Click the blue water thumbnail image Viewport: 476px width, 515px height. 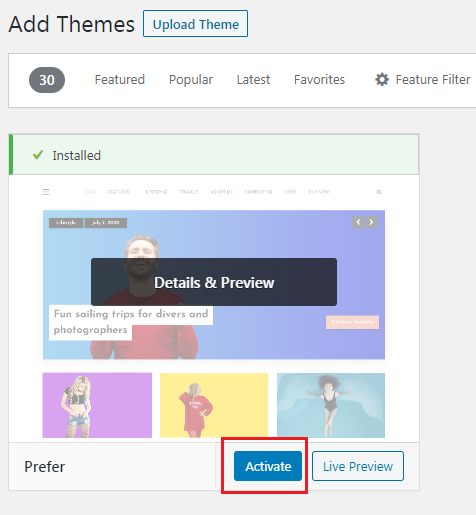point(331,405)
